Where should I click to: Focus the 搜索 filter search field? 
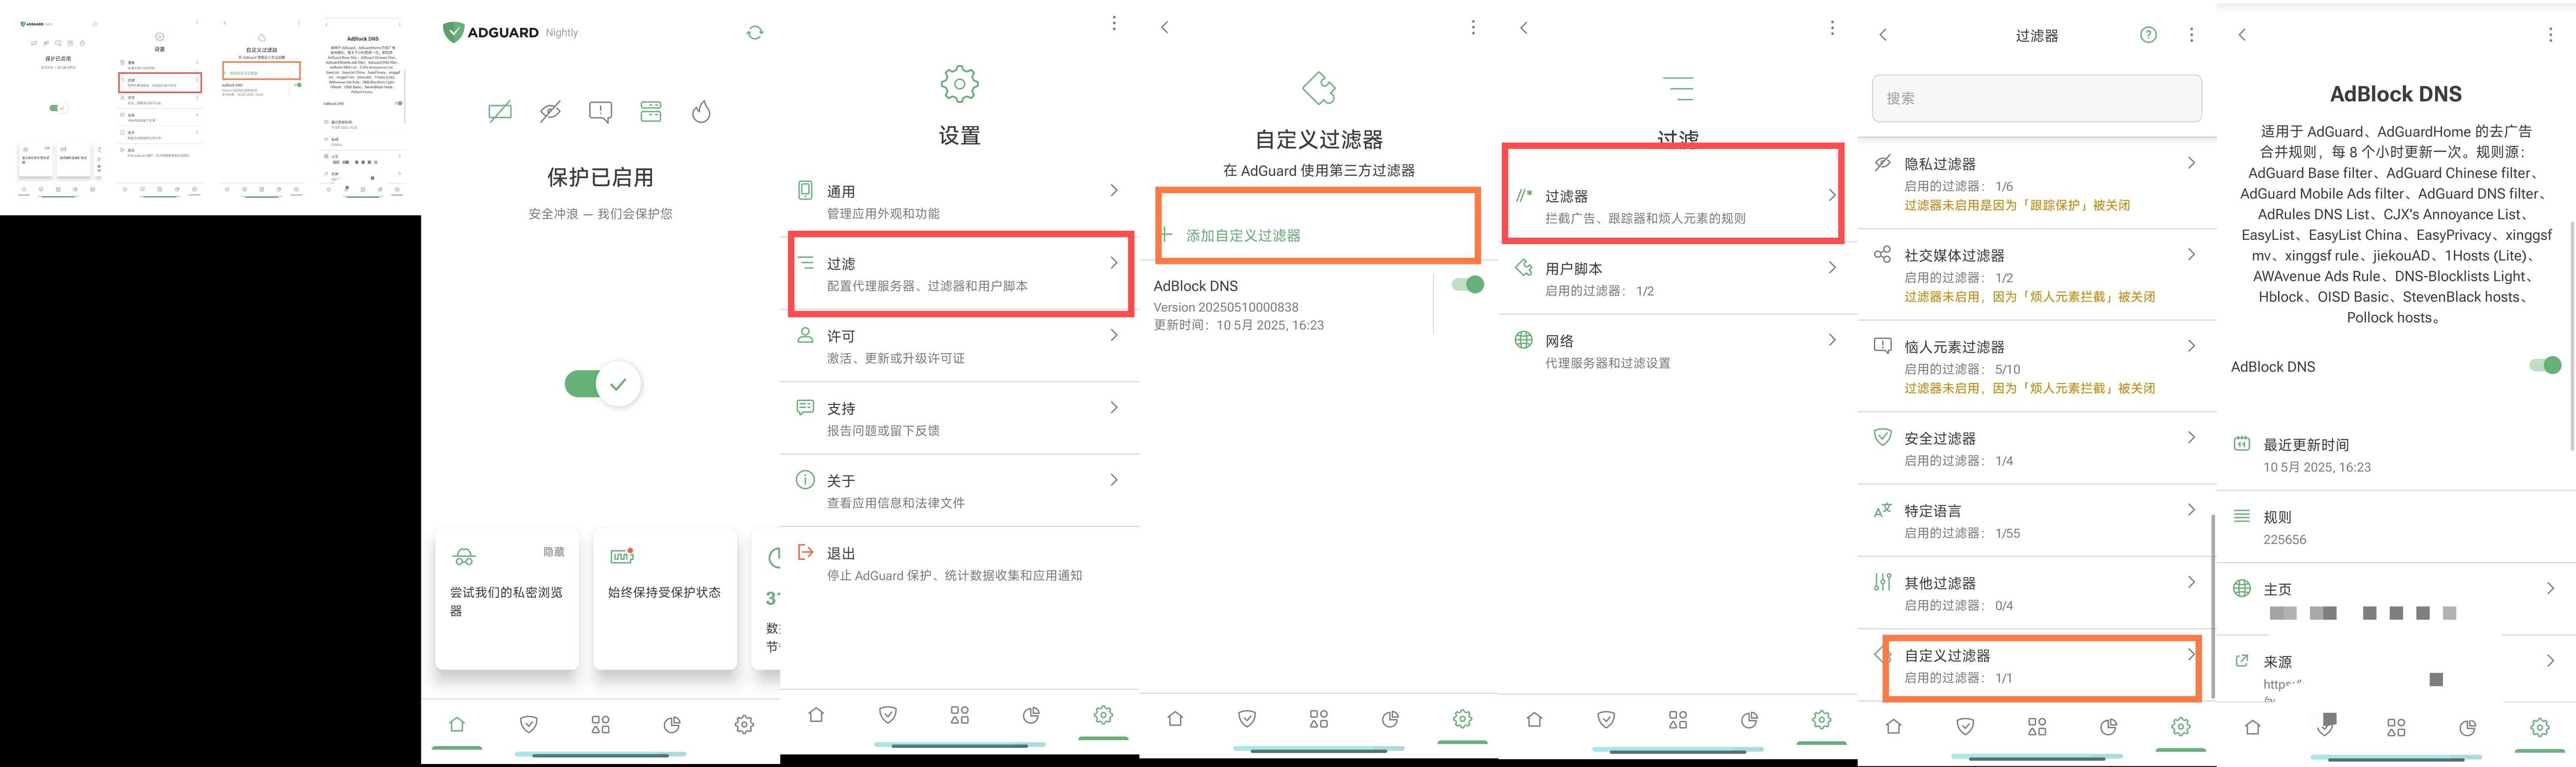2036,98
